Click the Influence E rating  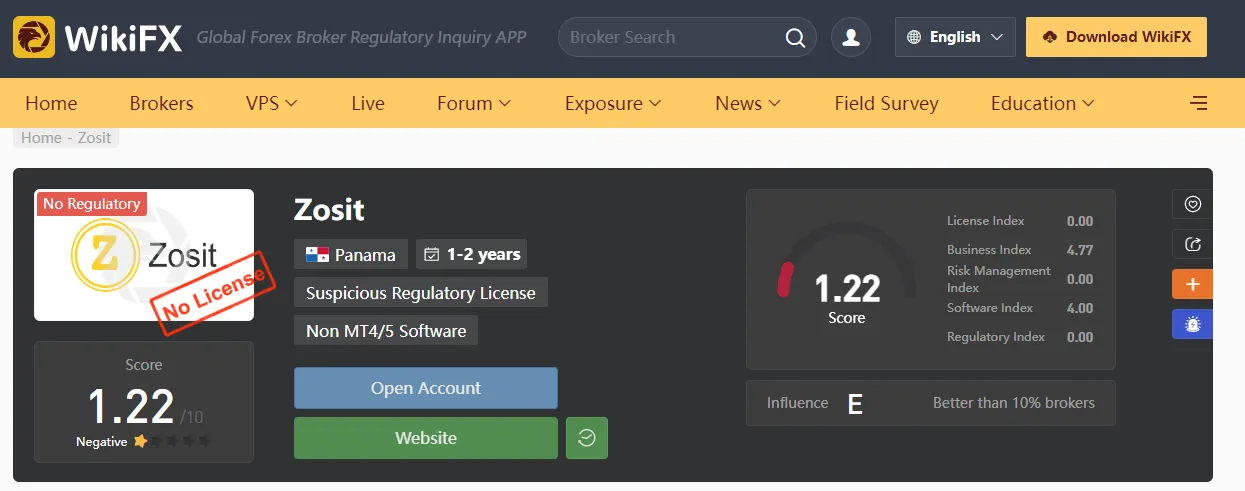[855, 404]
